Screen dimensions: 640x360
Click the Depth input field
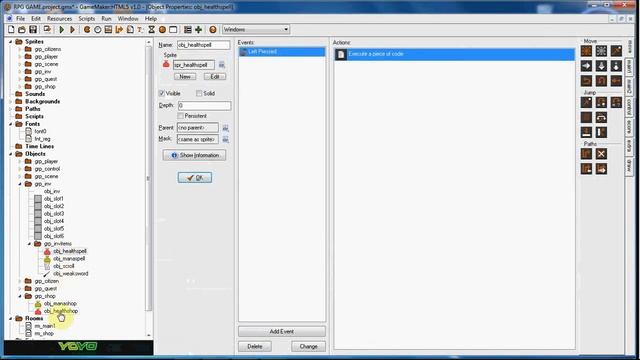204,105
